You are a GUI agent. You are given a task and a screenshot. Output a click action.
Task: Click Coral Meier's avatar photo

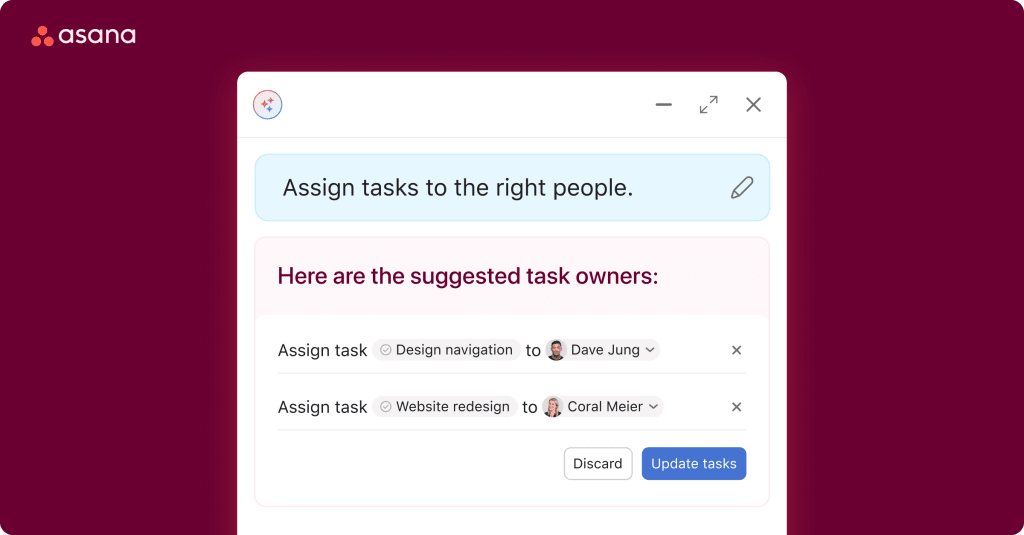(x=553, y=407)
